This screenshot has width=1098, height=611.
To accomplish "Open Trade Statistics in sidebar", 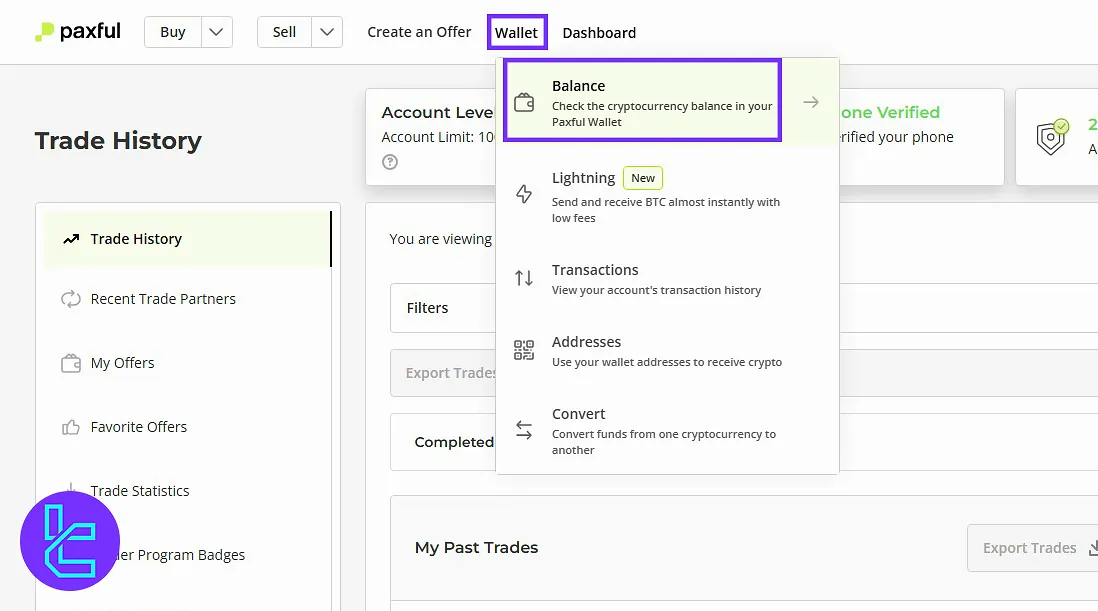I will [x=139, y=491].
